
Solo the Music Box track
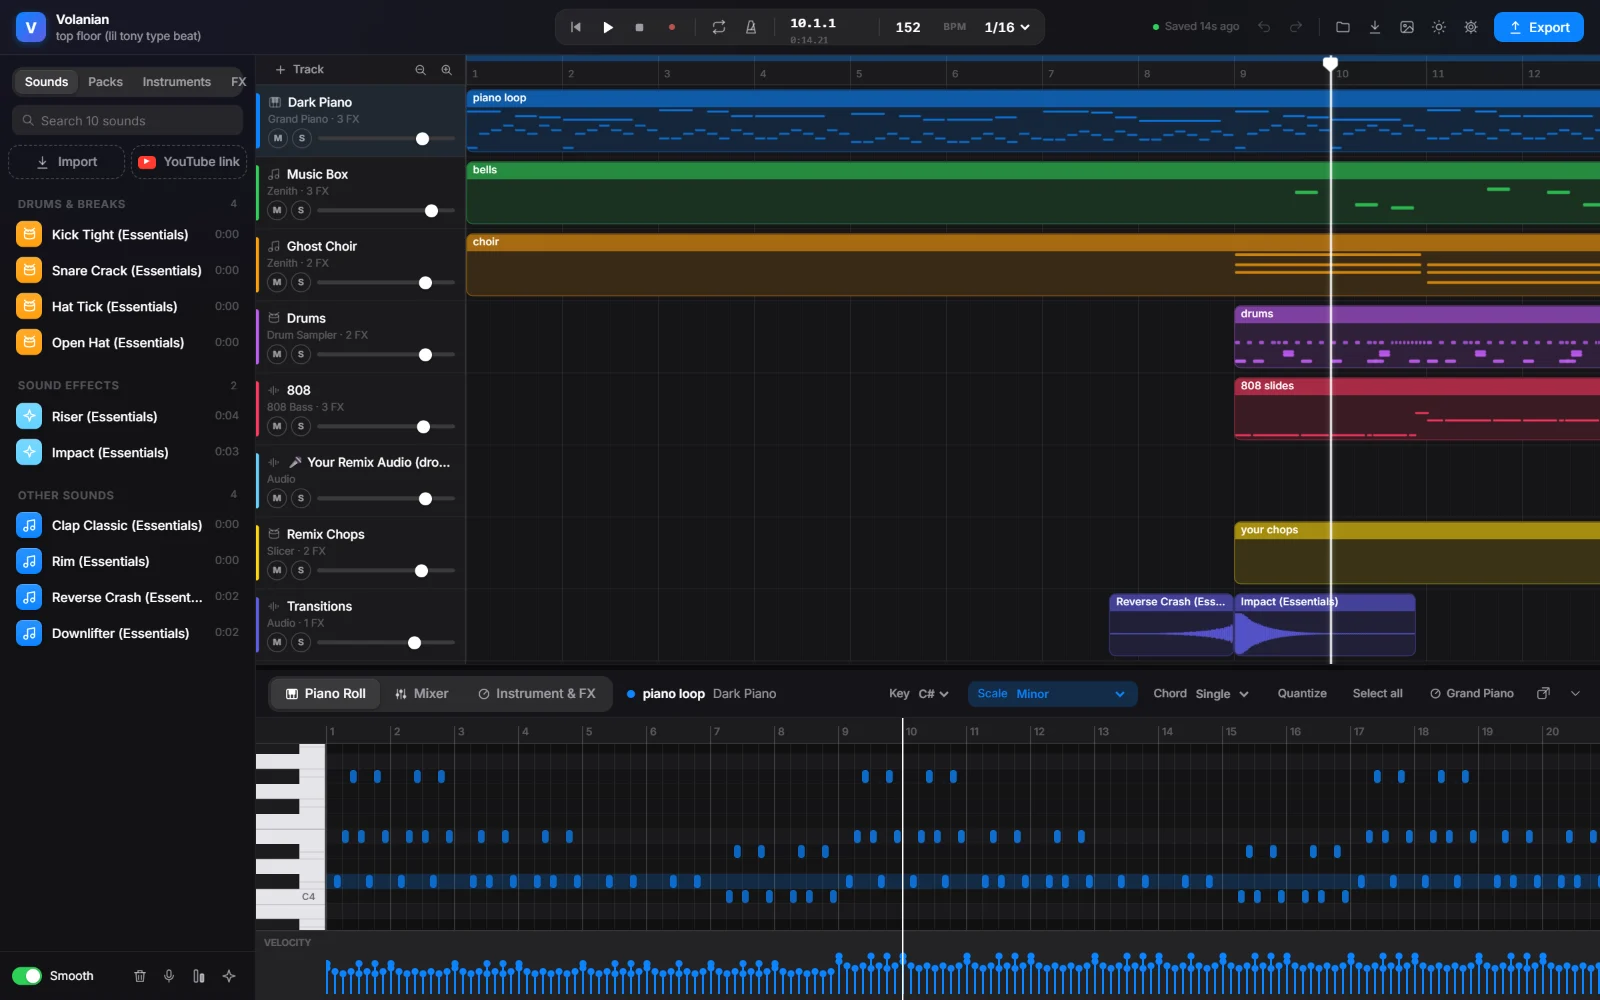(x=301, y=210)
